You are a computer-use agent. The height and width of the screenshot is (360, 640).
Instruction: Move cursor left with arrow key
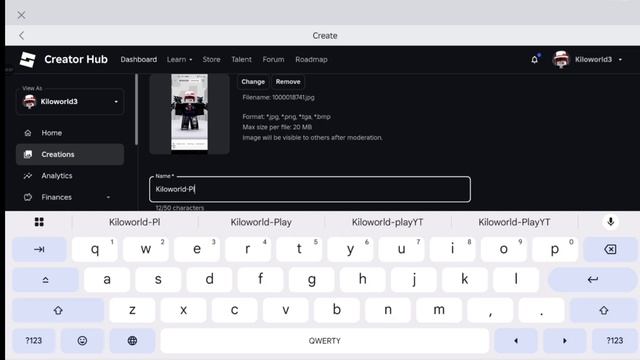pyautogui.click(x=516, y=341)
